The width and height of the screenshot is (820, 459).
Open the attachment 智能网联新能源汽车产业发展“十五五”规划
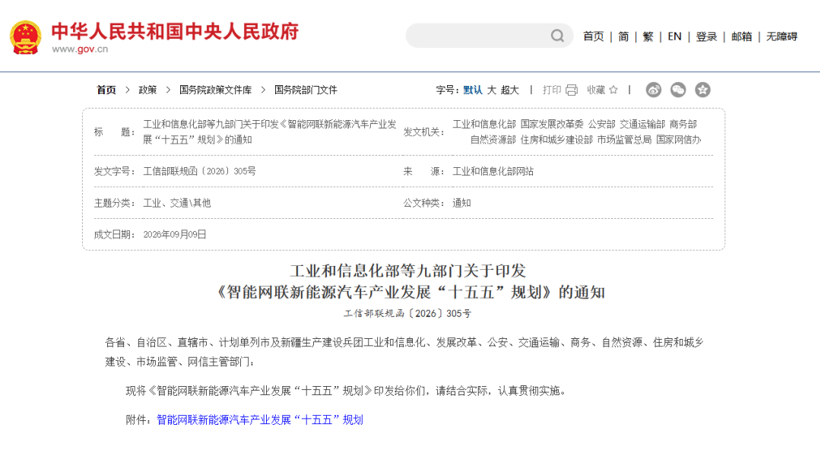tap(260, 420)
